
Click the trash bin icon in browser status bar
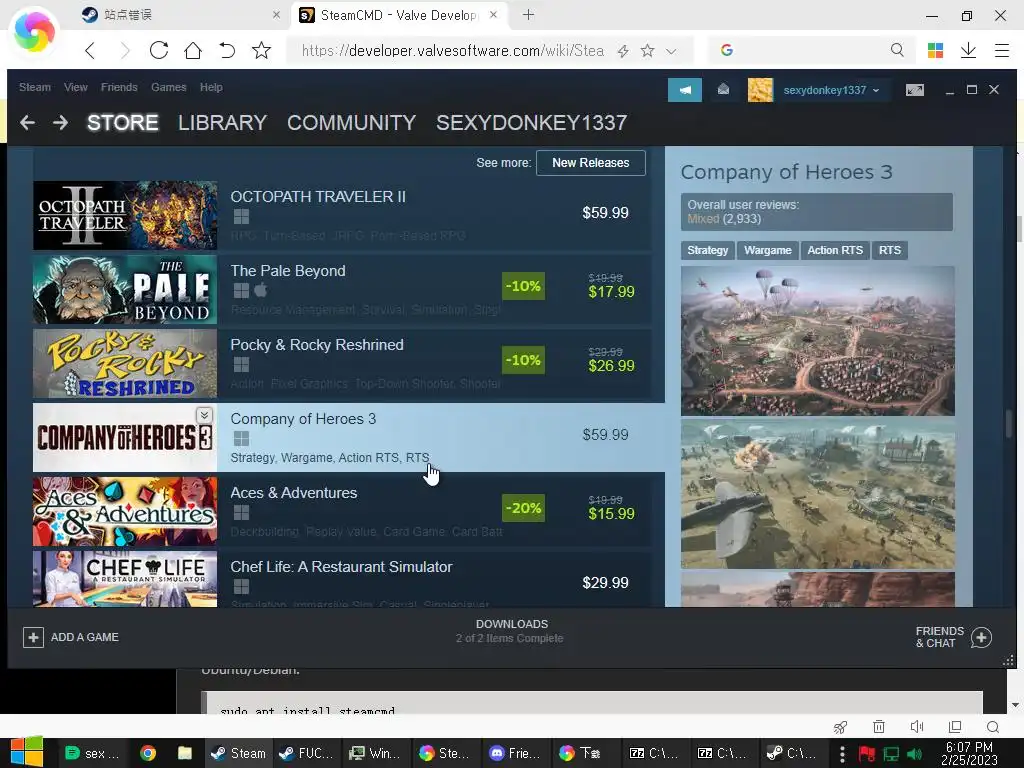[x=879, y=727]
